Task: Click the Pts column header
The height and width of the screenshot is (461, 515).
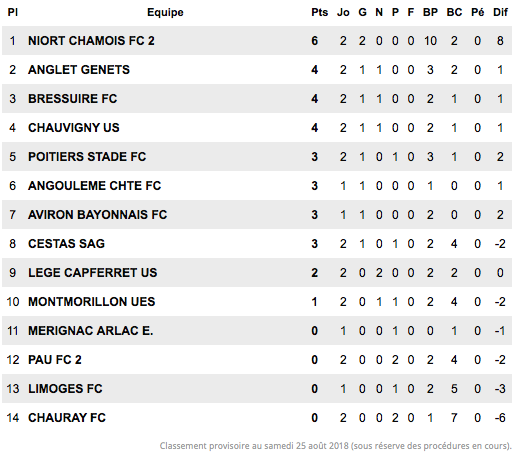Action: (x=319, y=12)
